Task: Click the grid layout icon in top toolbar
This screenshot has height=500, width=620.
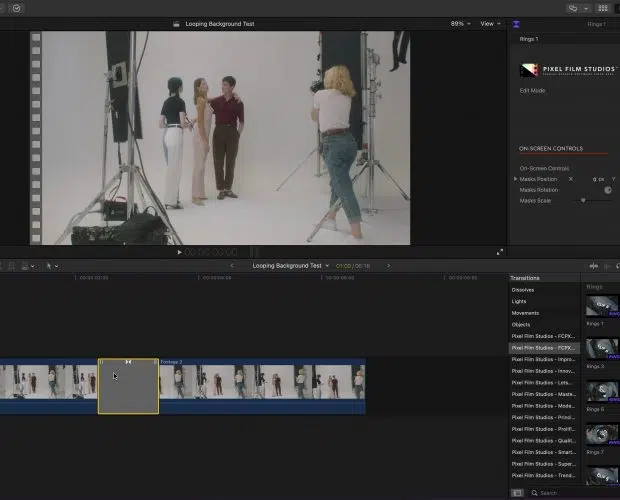Action: pos(603,8)
